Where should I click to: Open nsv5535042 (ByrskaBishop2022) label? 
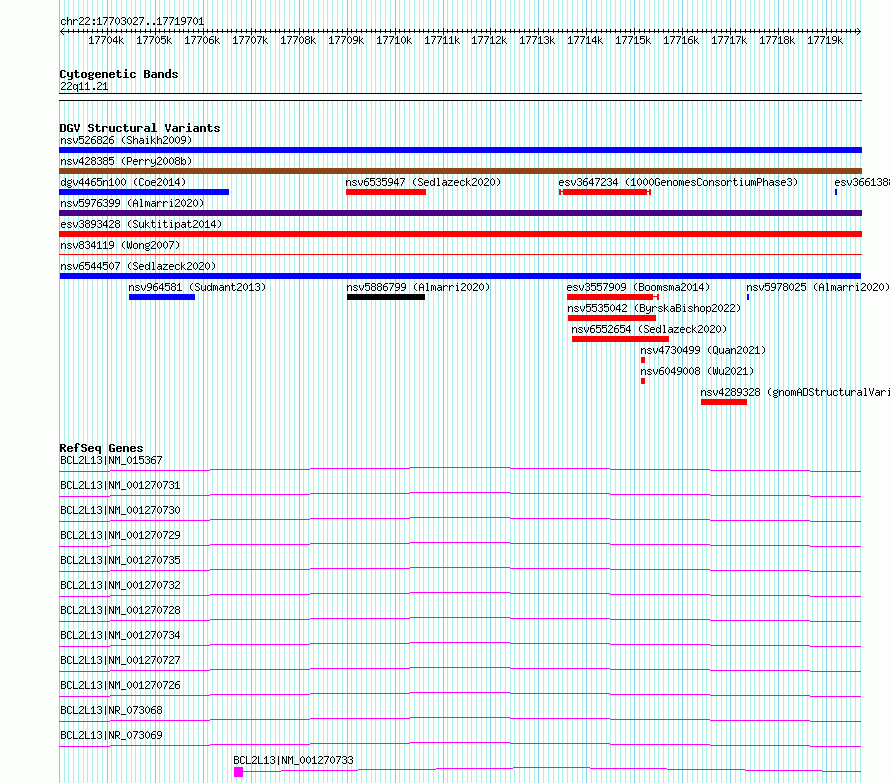654,308
